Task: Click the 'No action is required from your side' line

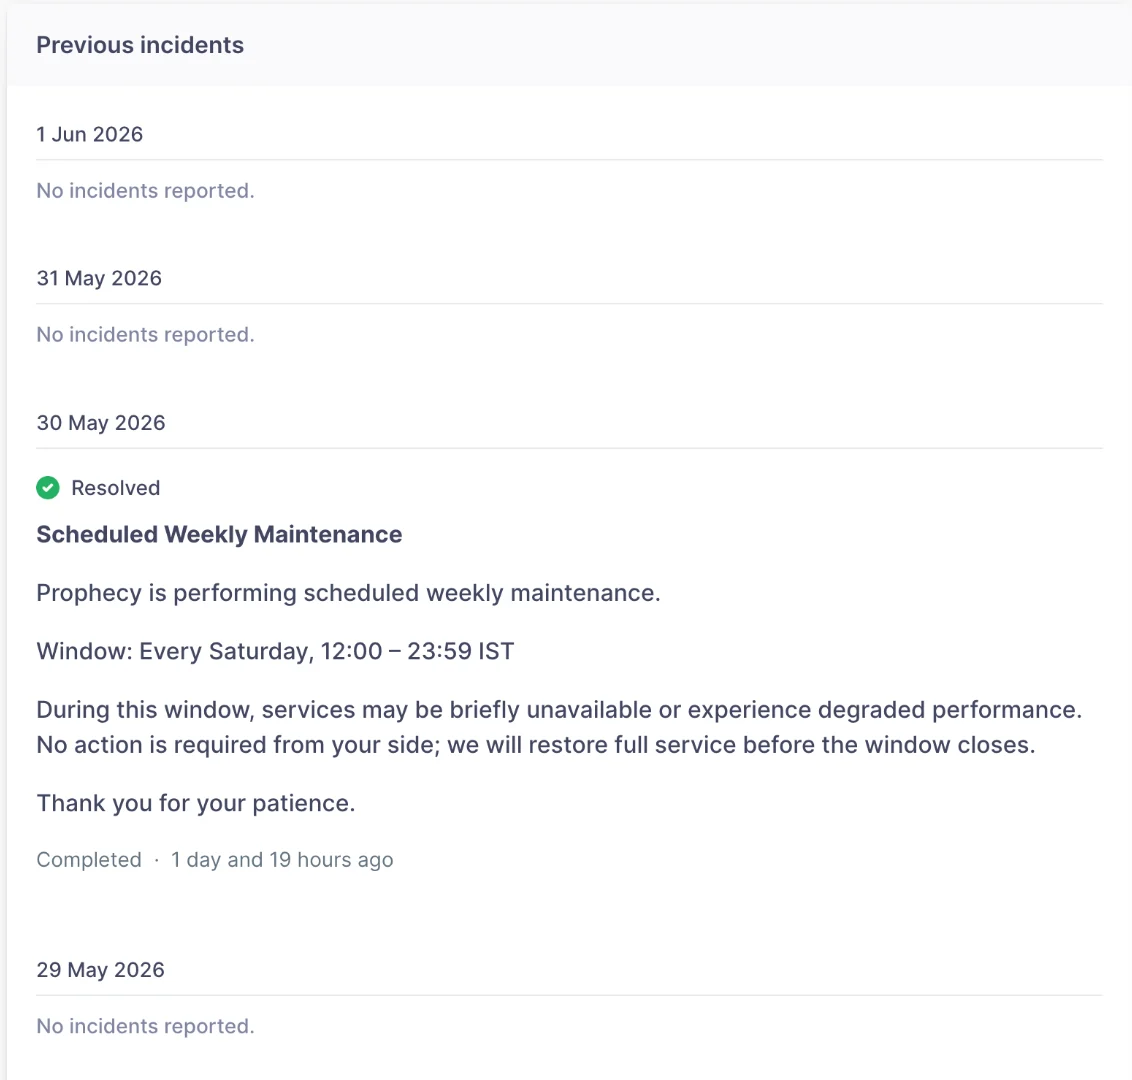Action: tap(536, 744)
